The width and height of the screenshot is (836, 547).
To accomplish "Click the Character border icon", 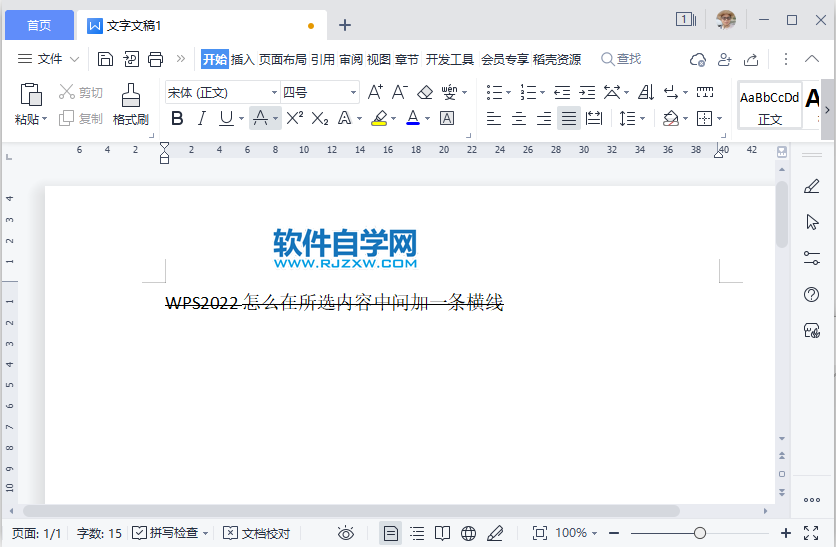I will (447, 118).
